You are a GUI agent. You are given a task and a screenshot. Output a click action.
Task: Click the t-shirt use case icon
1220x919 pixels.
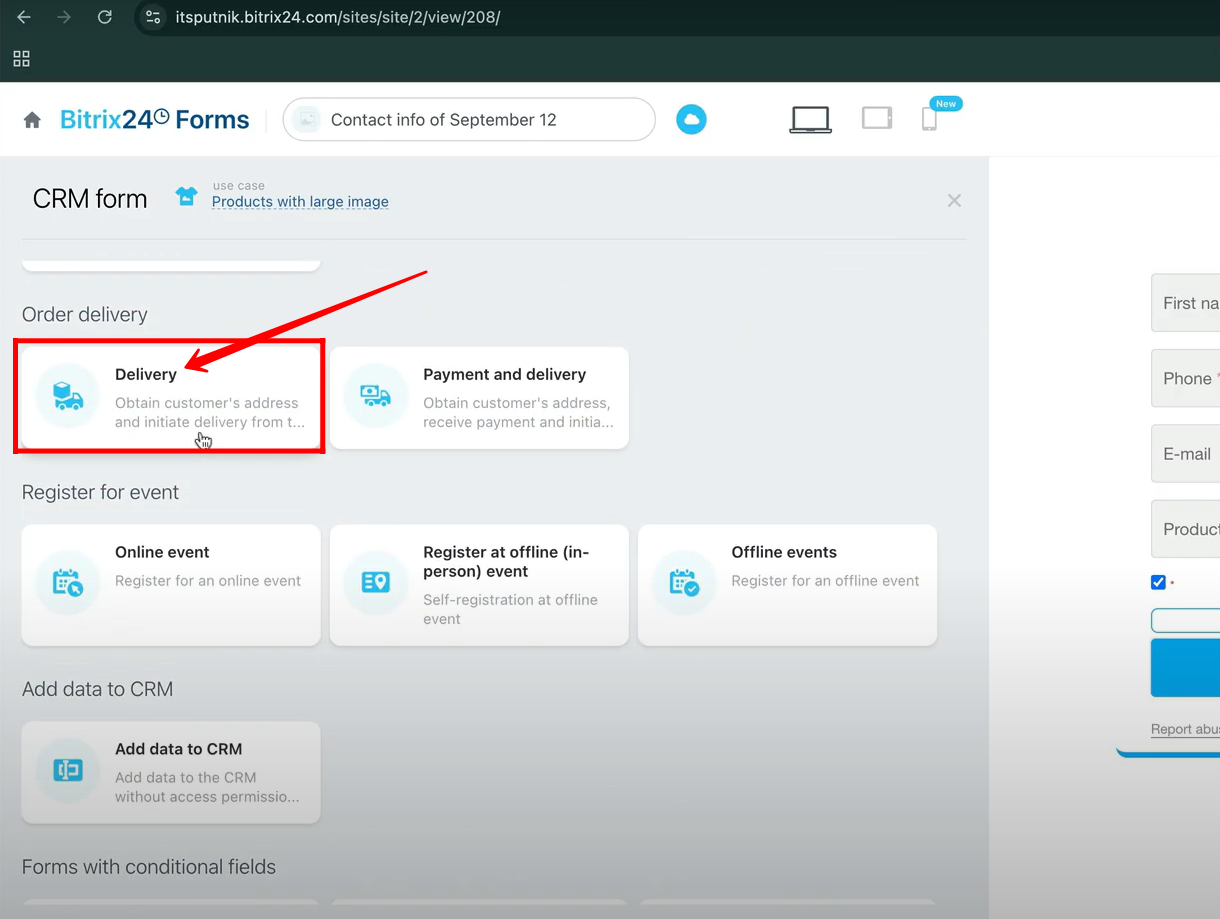tap(186, 196)
